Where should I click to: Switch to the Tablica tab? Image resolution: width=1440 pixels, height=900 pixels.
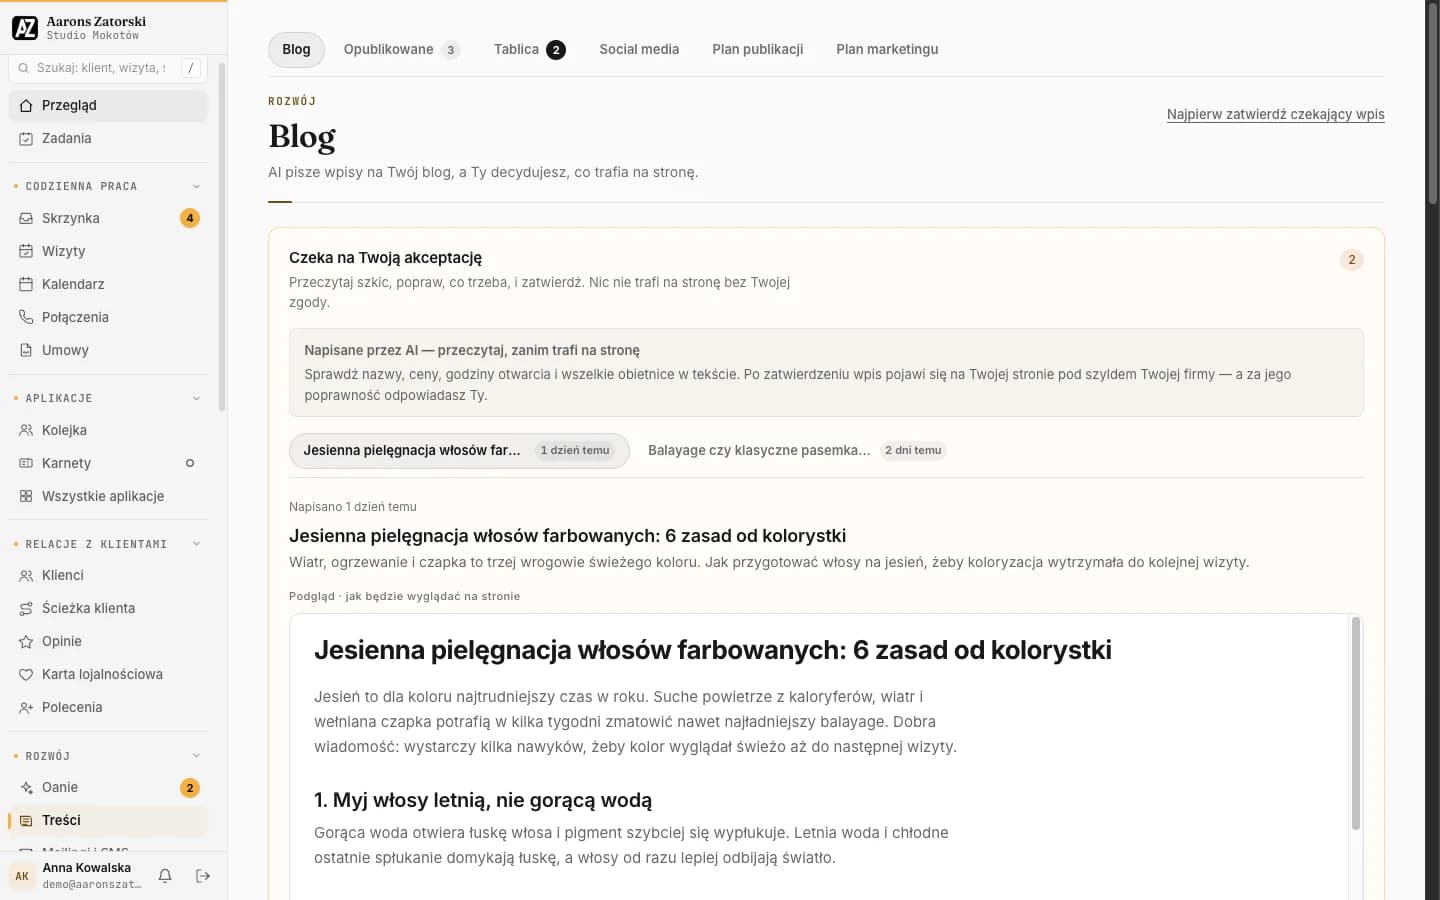pos(529,49)
